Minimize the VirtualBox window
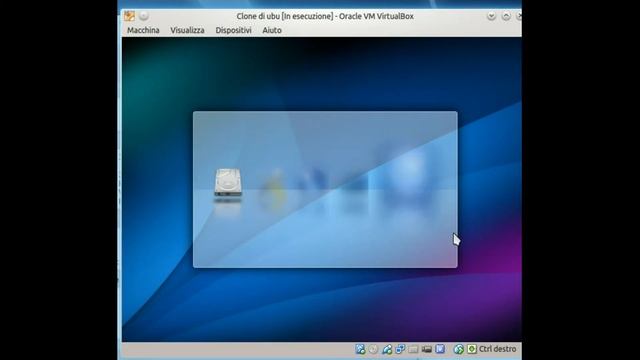Viewport: 640px width, 360px height. 491,16
